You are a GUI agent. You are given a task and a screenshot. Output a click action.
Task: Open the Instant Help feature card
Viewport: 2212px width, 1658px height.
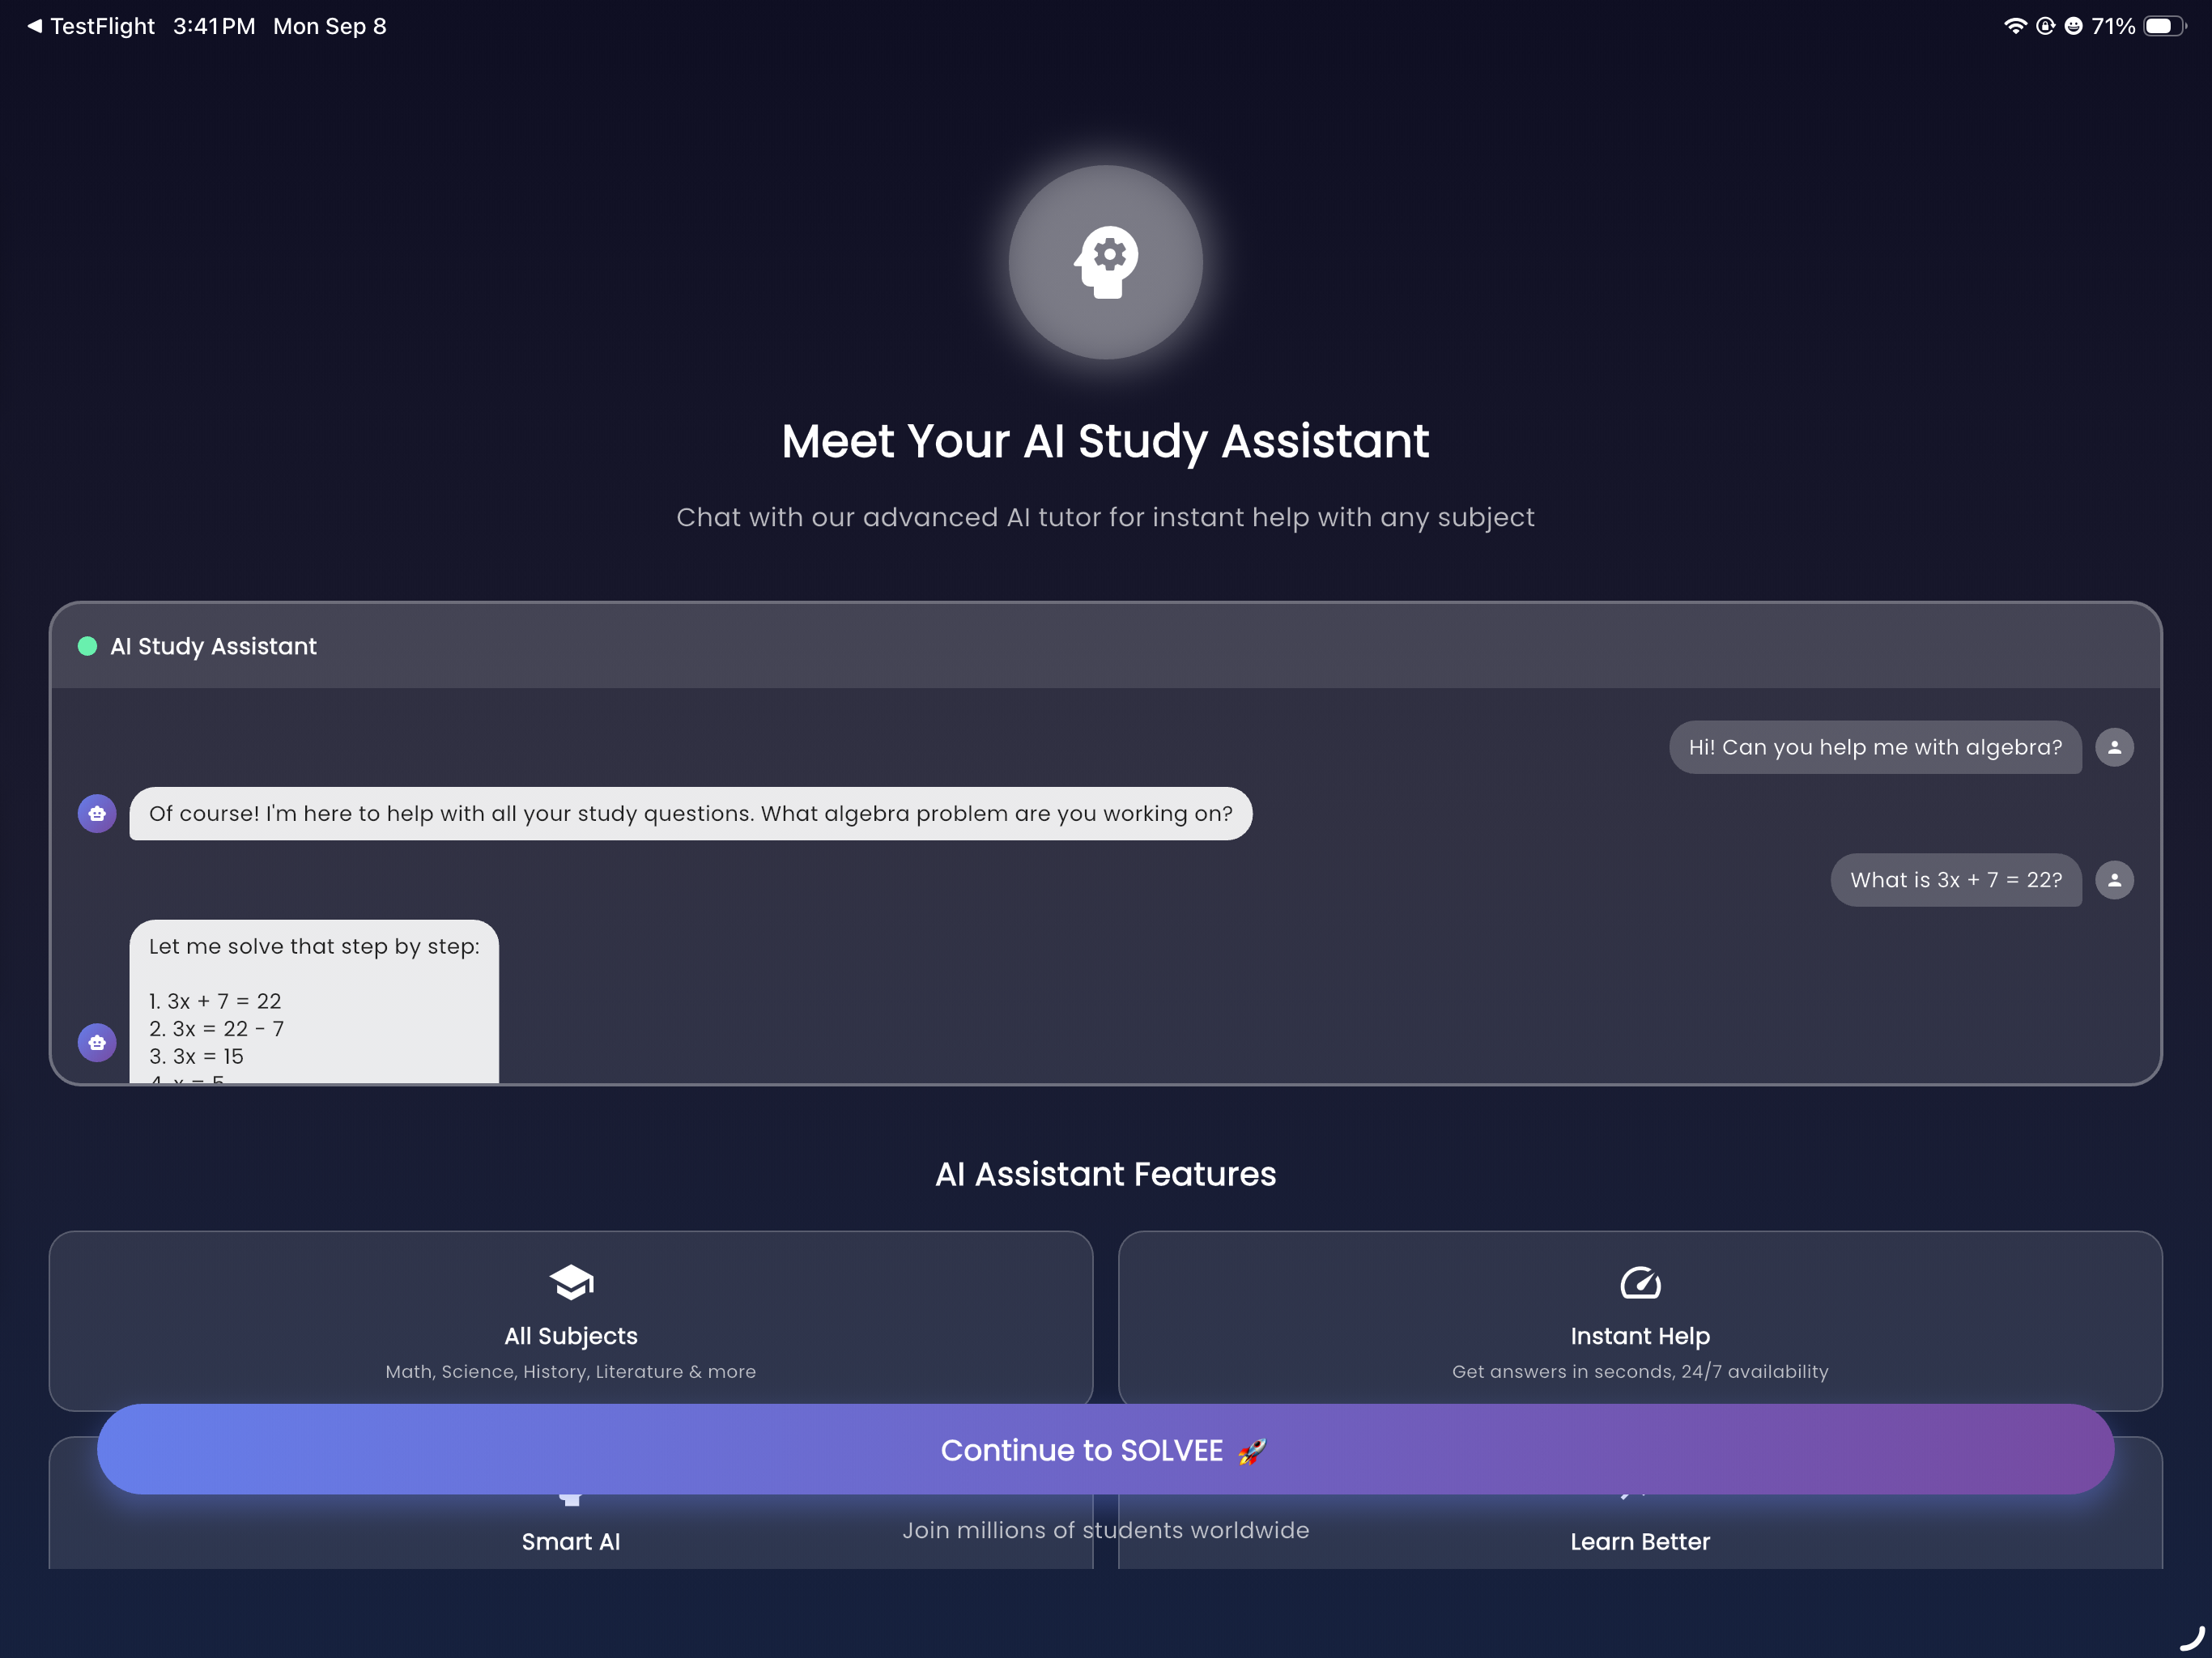tap(1640, 1320)
